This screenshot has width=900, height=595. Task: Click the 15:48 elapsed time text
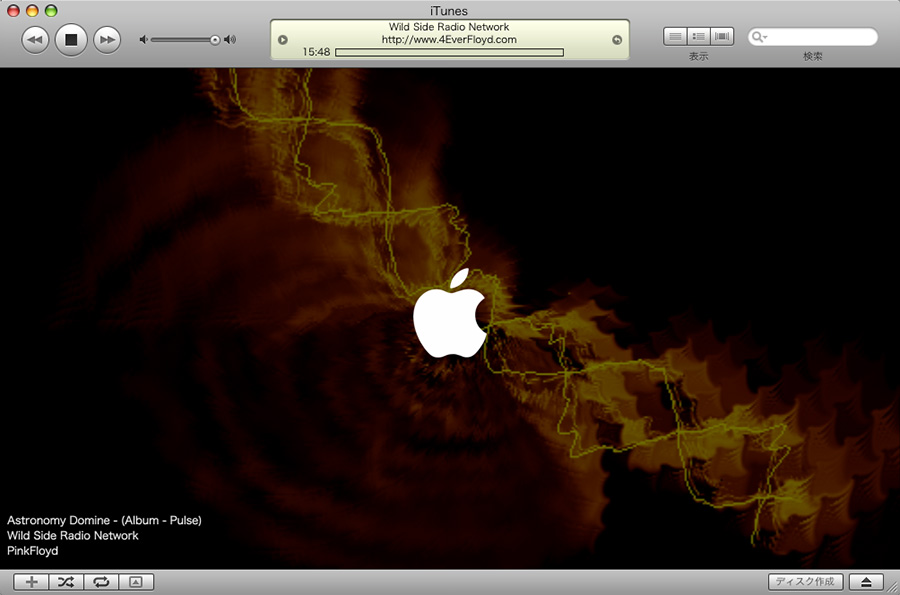tap(316, 52)
